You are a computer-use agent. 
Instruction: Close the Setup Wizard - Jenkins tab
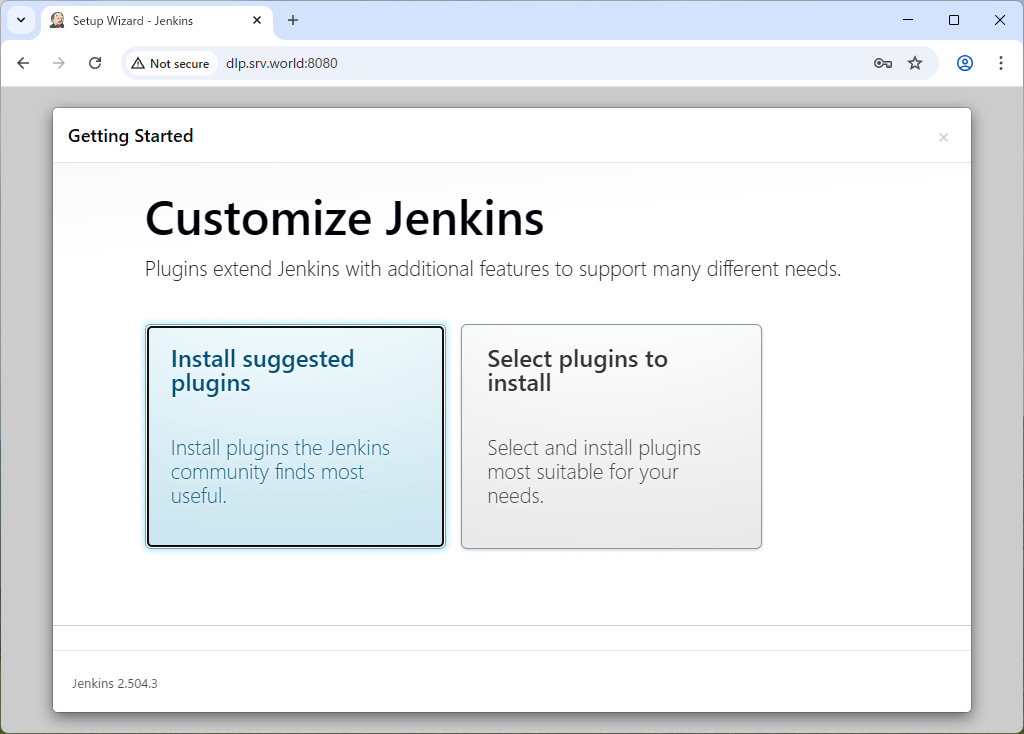pyautogui.click(x=257, y=20)
